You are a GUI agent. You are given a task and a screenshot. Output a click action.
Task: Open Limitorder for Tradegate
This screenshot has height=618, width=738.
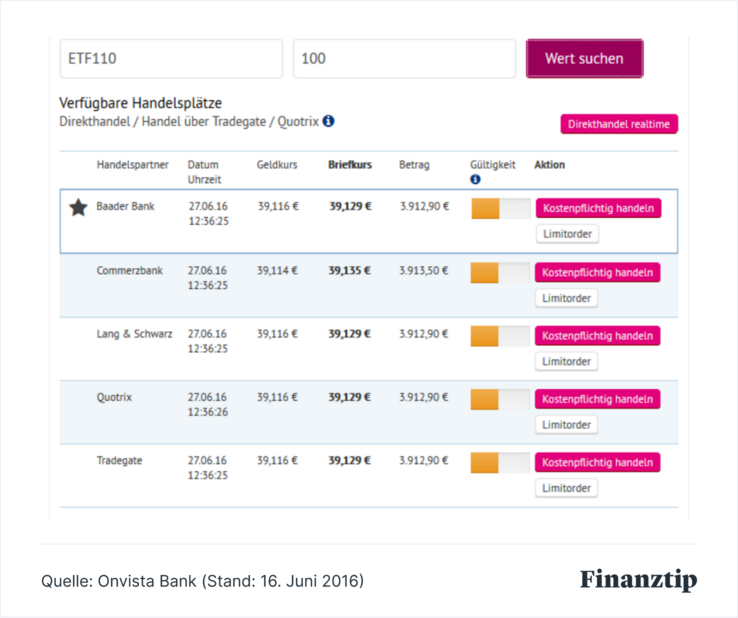point(566,488)
